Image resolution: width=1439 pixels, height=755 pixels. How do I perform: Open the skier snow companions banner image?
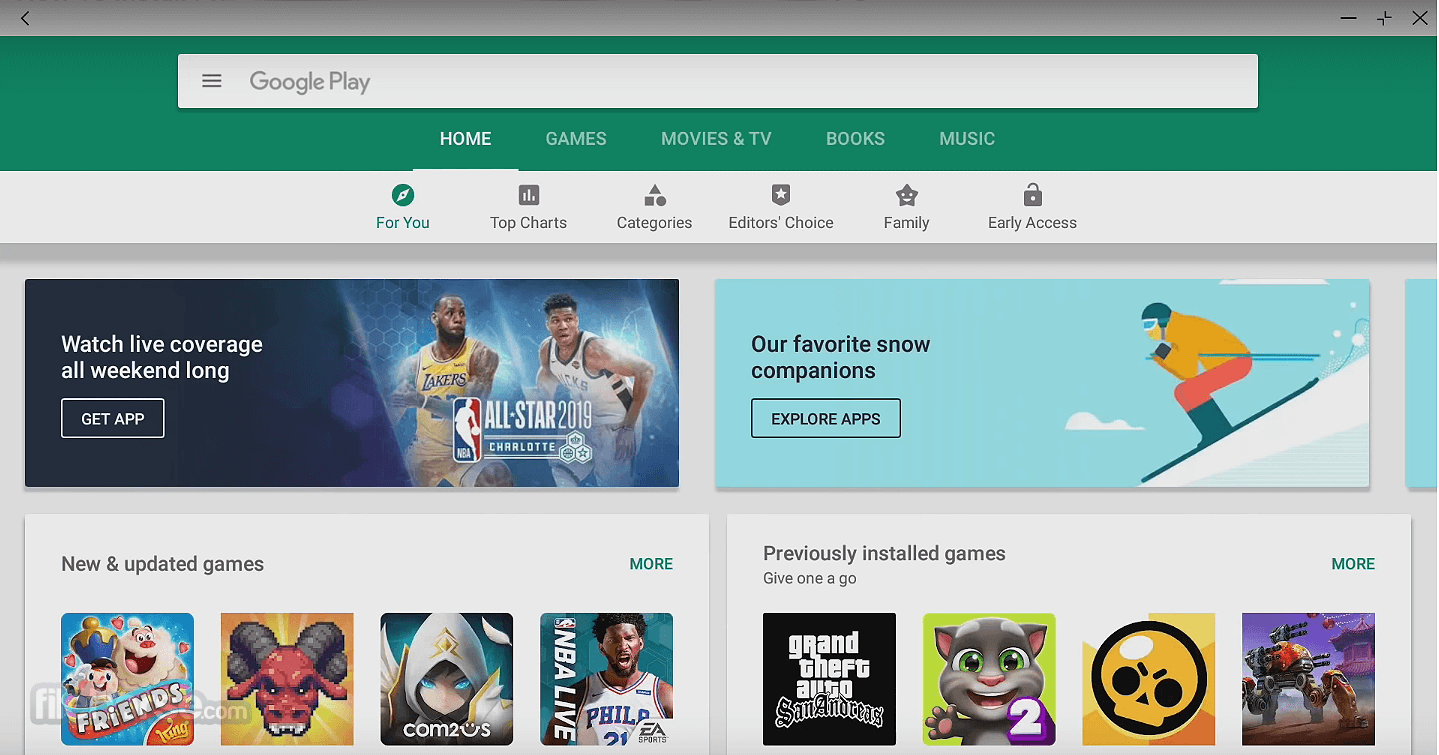point(1042,383)
